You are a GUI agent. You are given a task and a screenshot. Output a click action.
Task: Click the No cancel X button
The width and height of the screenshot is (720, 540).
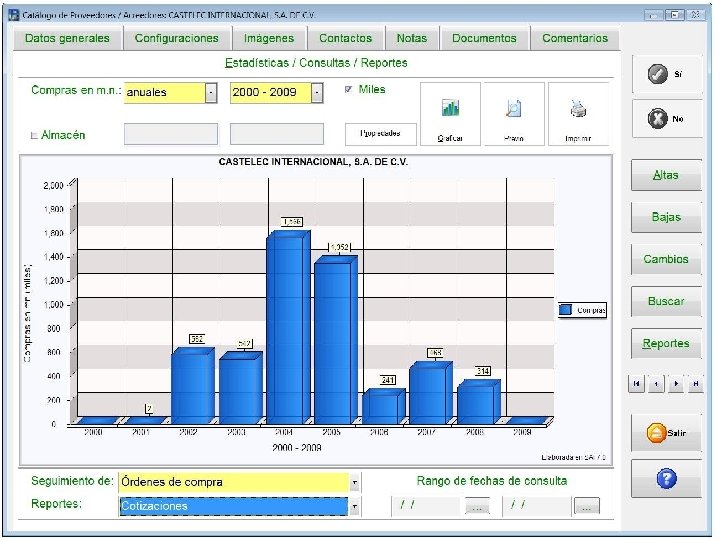[x=667, y=119]
